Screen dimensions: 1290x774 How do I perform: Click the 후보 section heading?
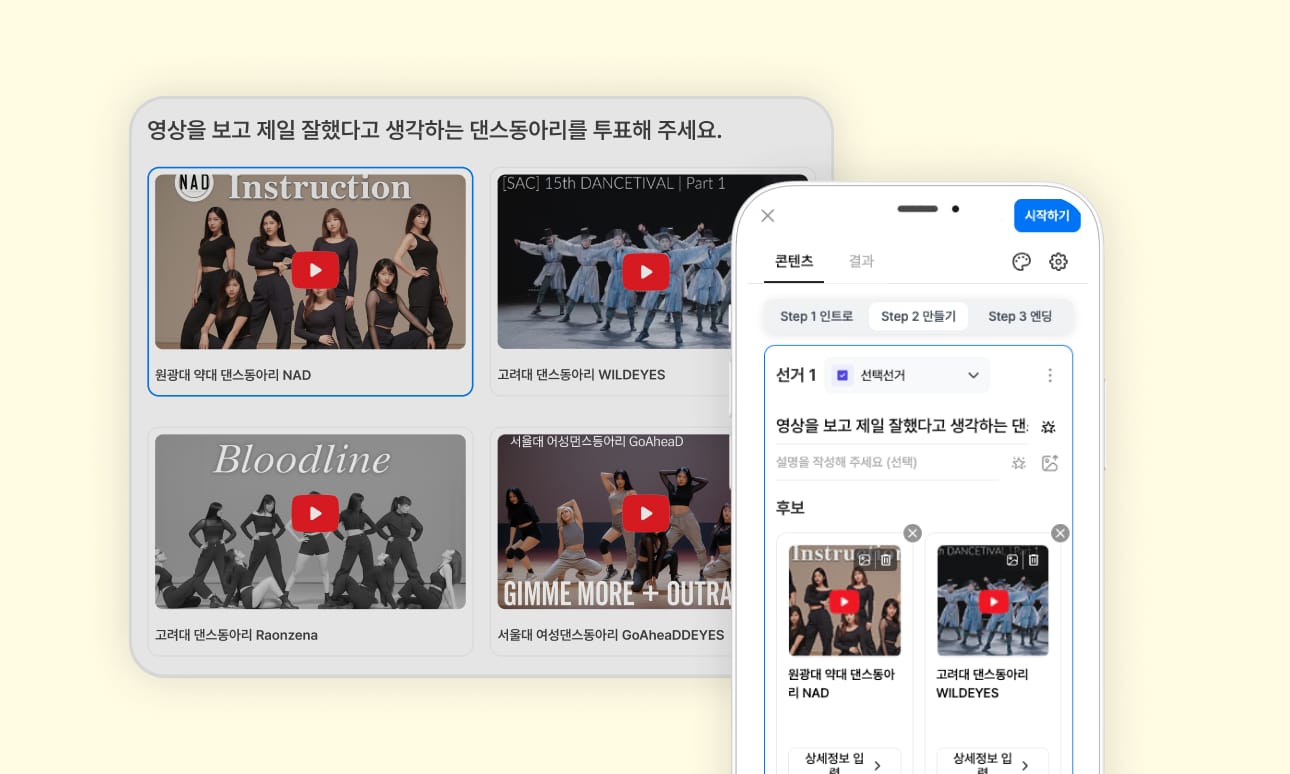[790, 508]
